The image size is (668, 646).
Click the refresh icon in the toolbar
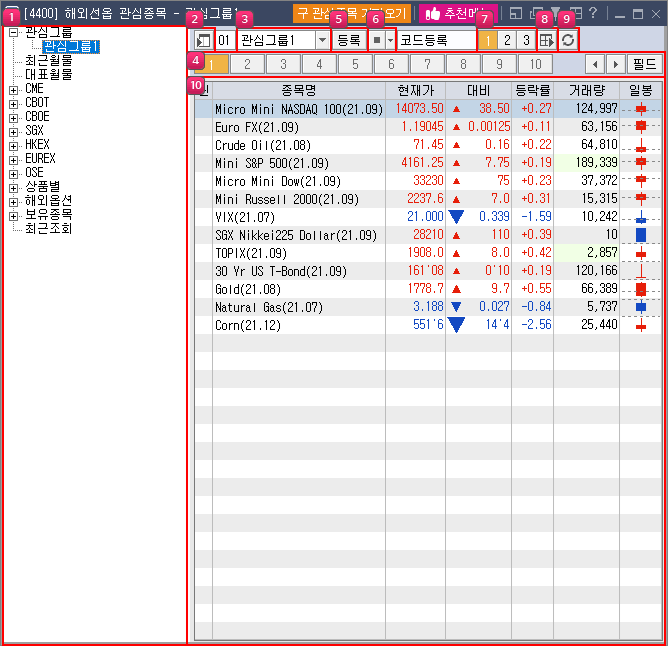point(568,40)
